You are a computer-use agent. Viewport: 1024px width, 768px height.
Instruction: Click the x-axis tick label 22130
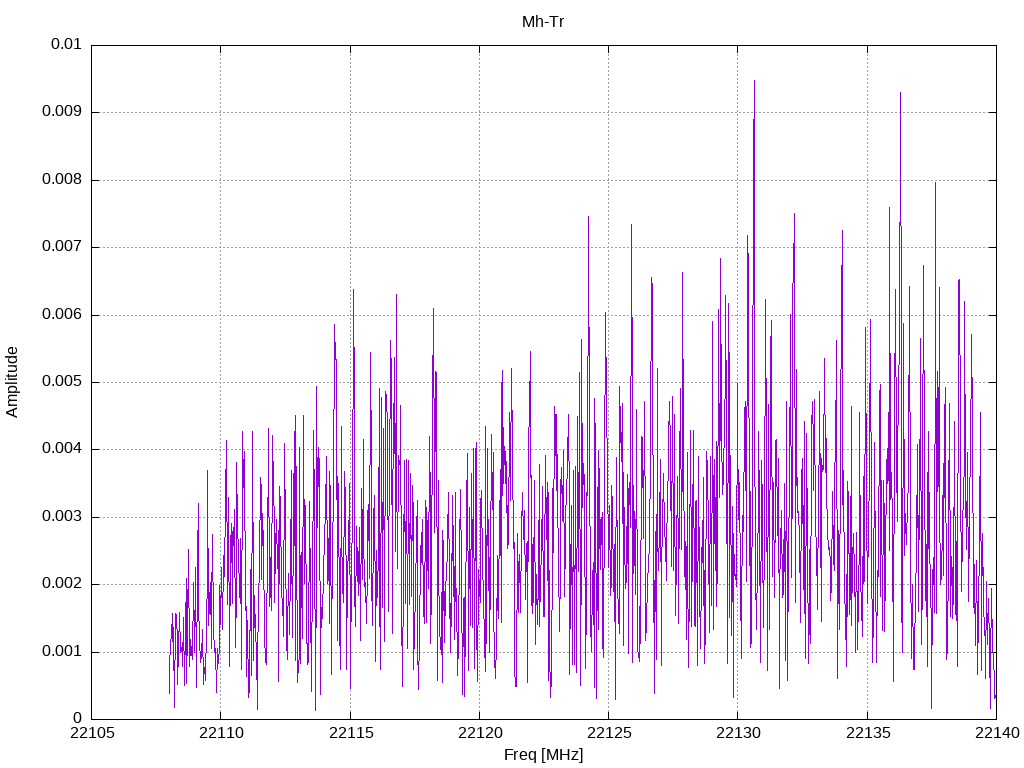(x=739, y=733)
